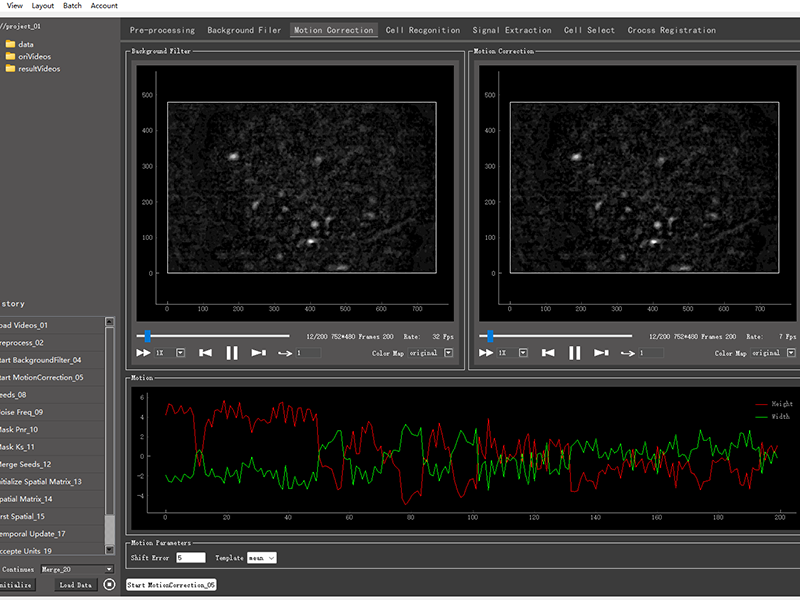This screenshot has width=800, height=600.
Task: Select the First Spatial_15 history entry
Action: coord(51,516)
